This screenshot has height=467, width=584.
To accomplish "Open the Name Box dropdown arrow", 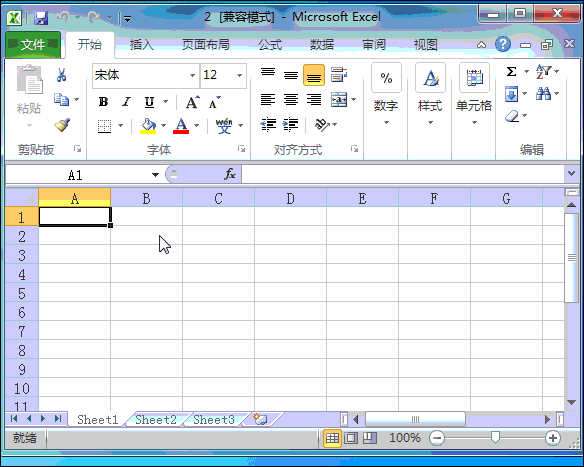I will 155,175.
